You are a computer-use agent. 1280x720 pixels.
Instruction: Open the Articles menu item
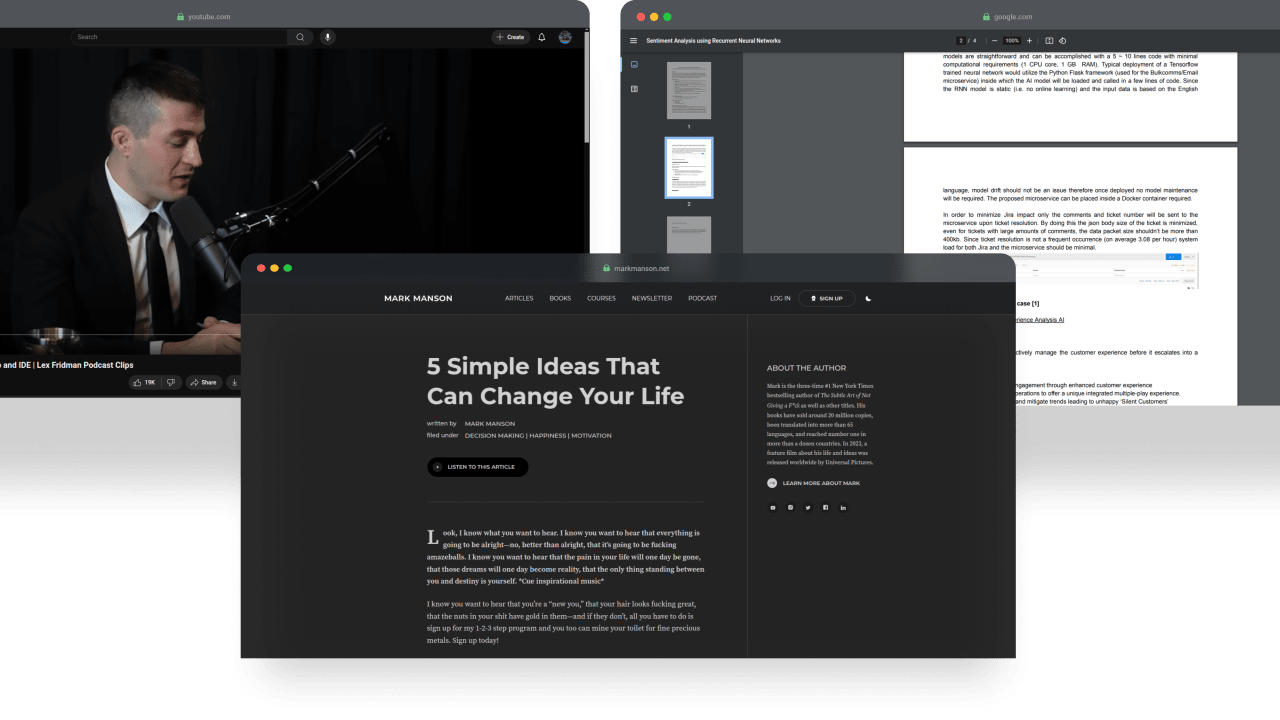(519, 298)
